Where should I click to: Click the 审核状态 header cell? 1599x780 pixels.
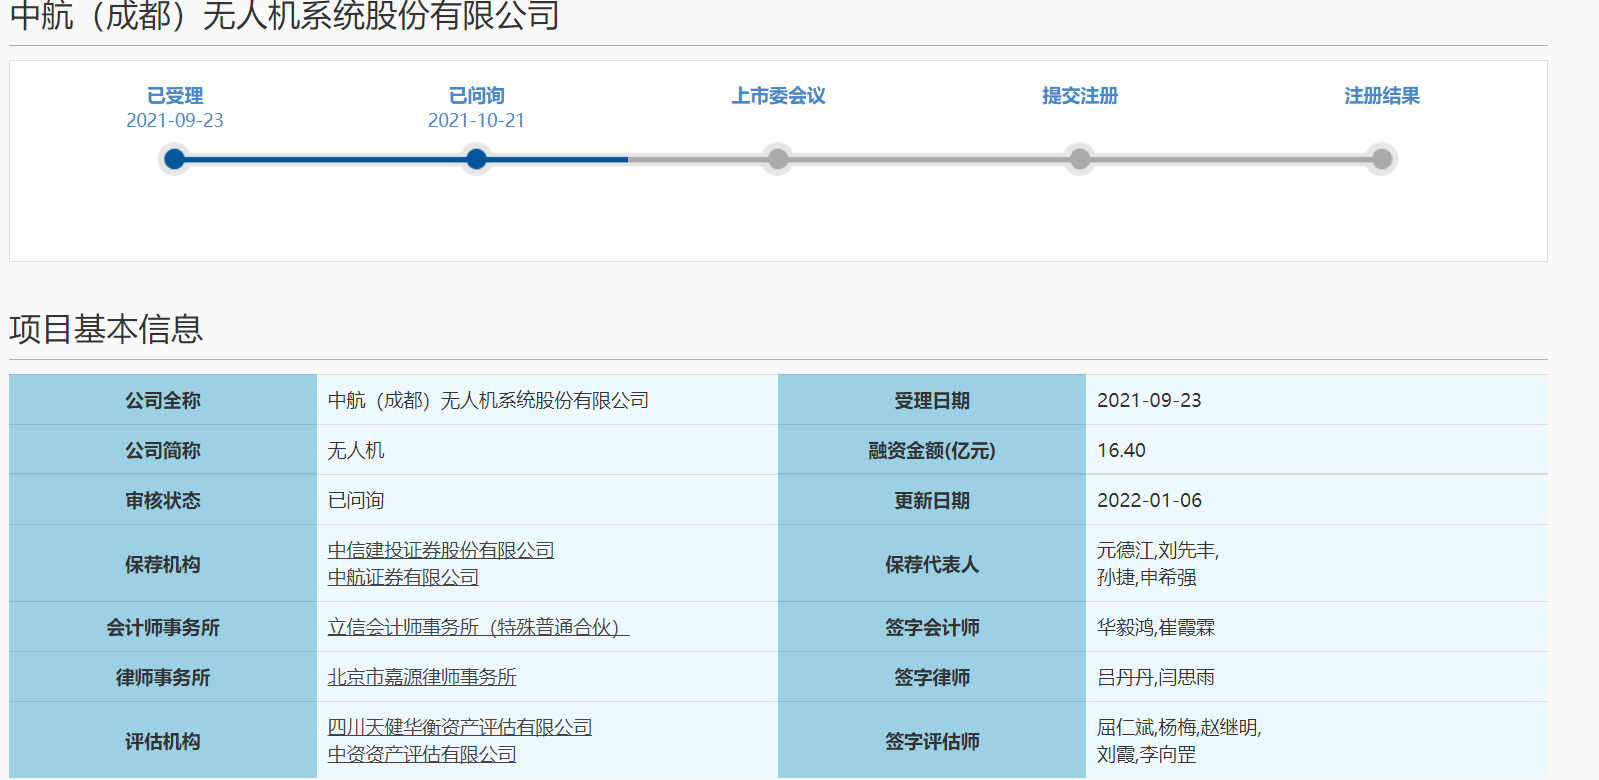(x=163, y=500)
